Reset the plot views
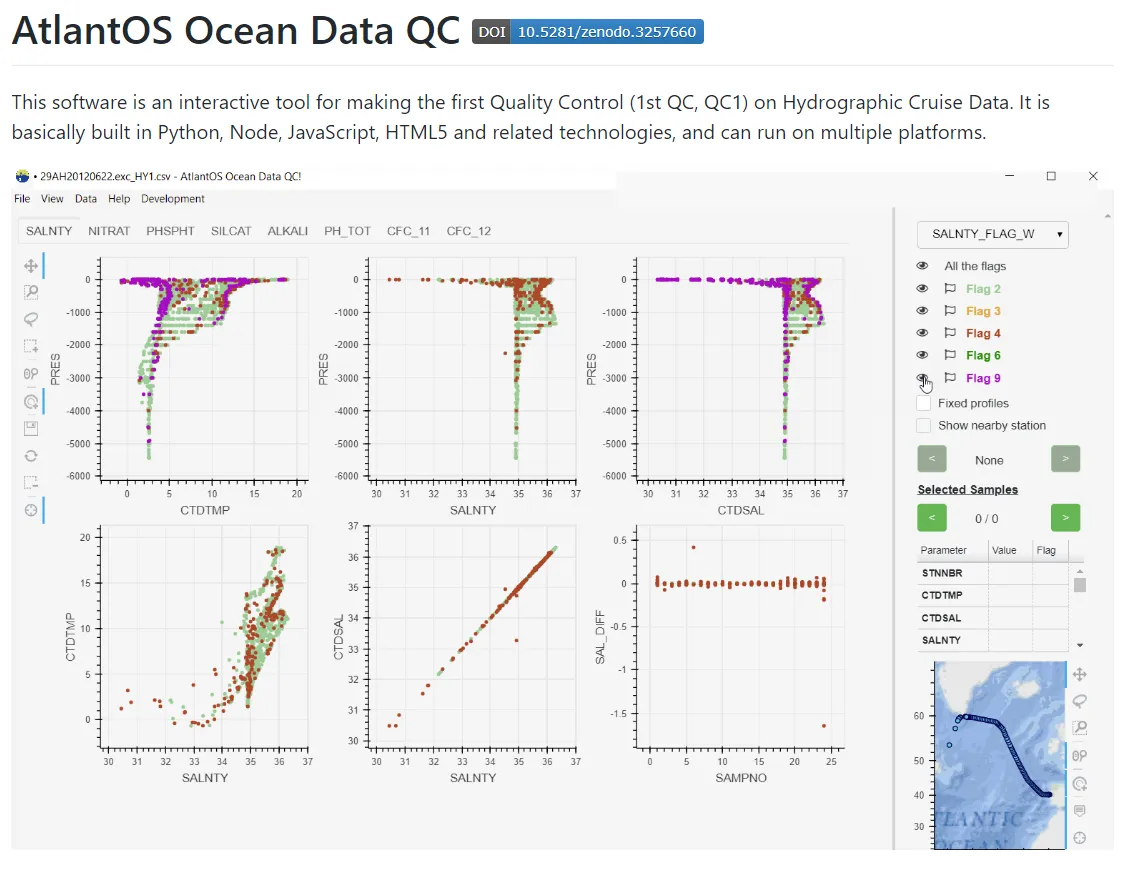Screen dimensions: 1137x881 [31, 455]
